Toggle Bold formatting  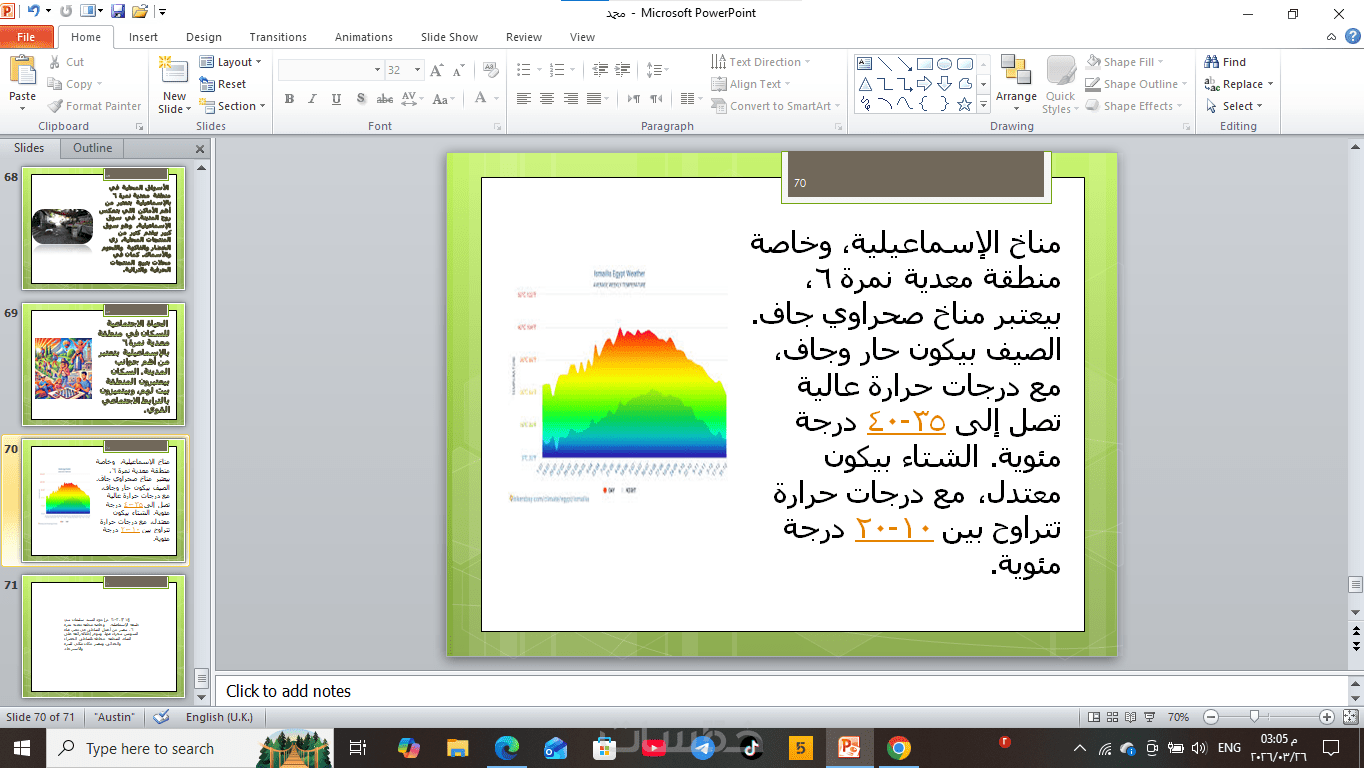(289, 99)
